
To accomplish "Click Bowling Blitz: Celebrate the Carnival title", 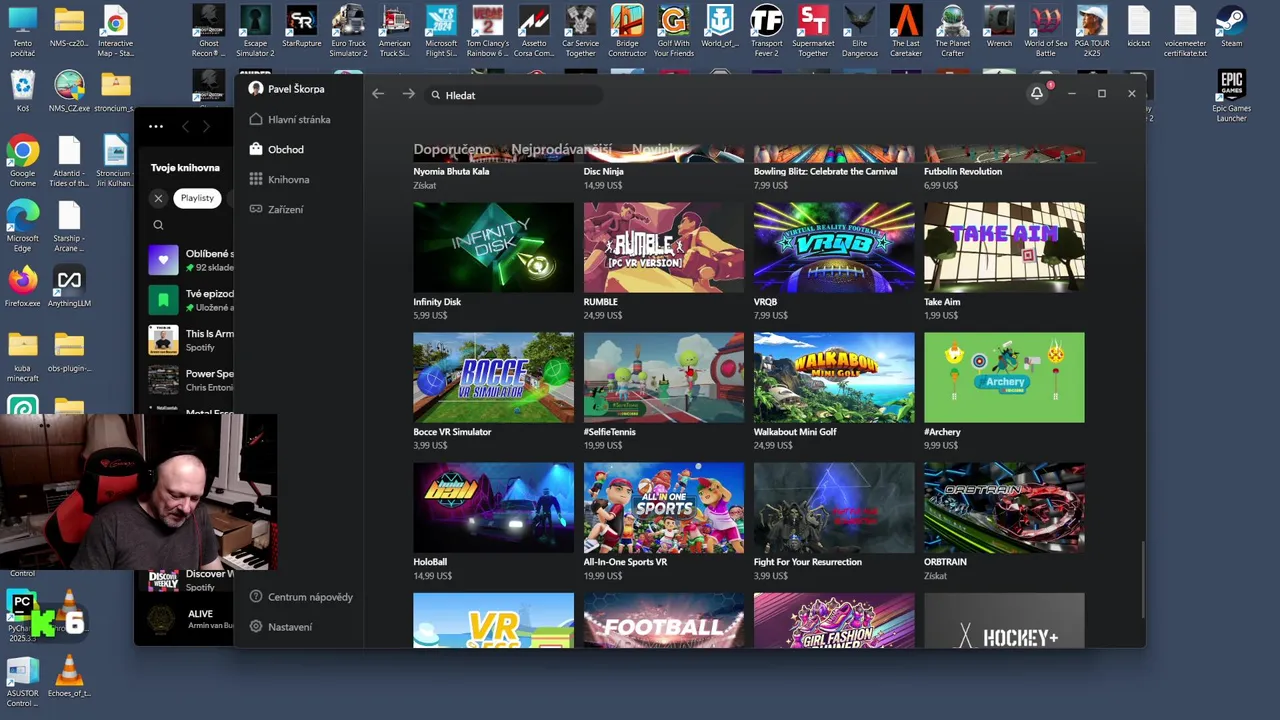I will coord(825,171).
